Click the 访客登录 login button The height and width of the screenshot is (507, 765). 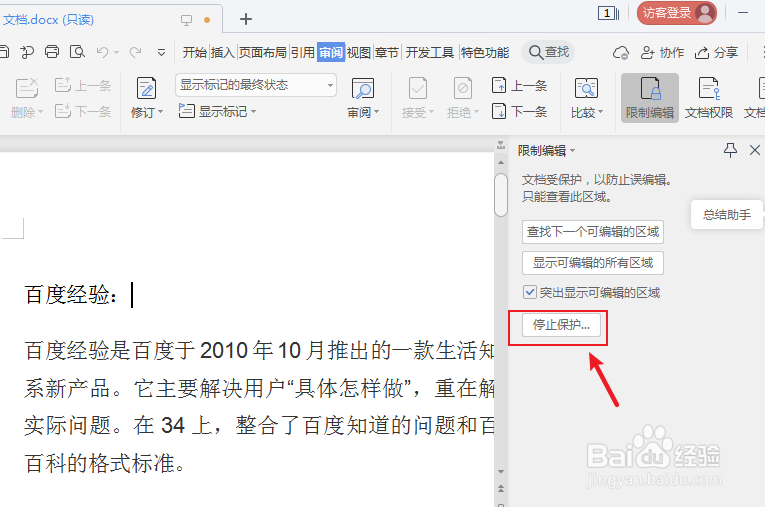click(x=676, y=13)
